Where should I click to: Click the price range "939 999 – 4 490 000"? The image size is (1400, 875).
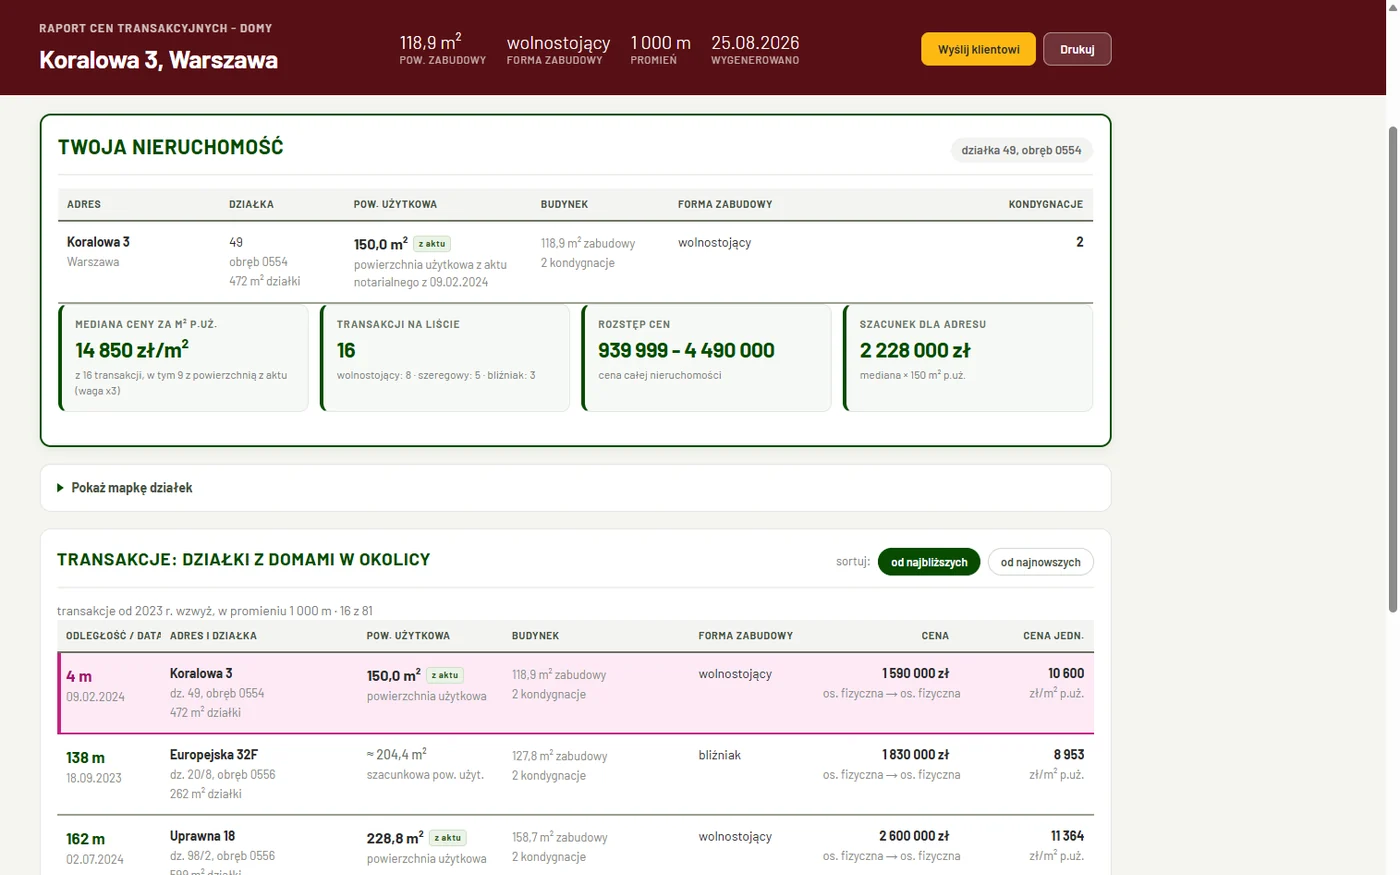pyautogui.click(x=686, y=351)
